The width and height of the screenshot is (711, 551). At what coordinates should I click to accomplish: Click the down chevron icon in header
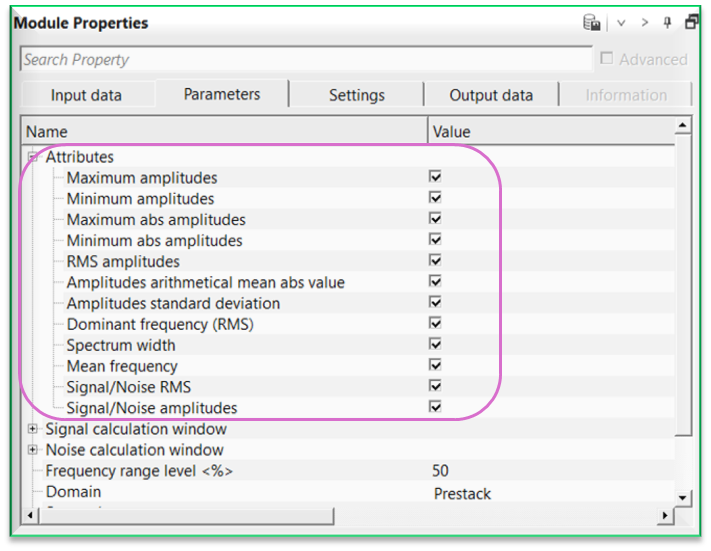click(621, 23)
